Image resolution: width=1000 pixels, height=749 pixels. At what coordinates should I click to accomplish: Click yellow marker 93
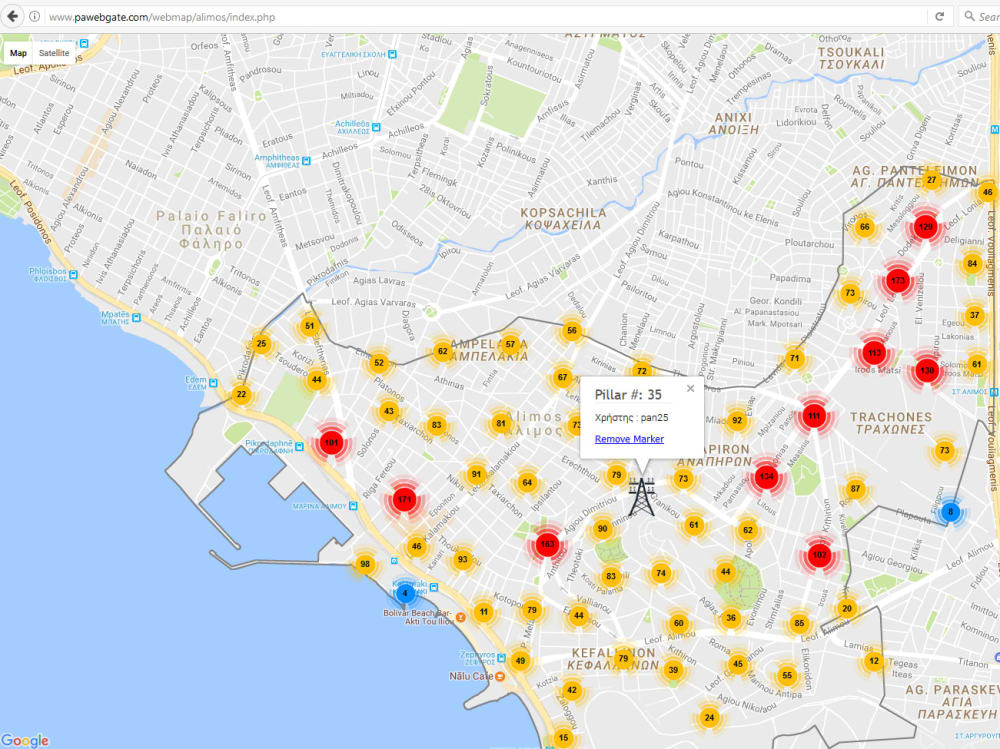462,560
